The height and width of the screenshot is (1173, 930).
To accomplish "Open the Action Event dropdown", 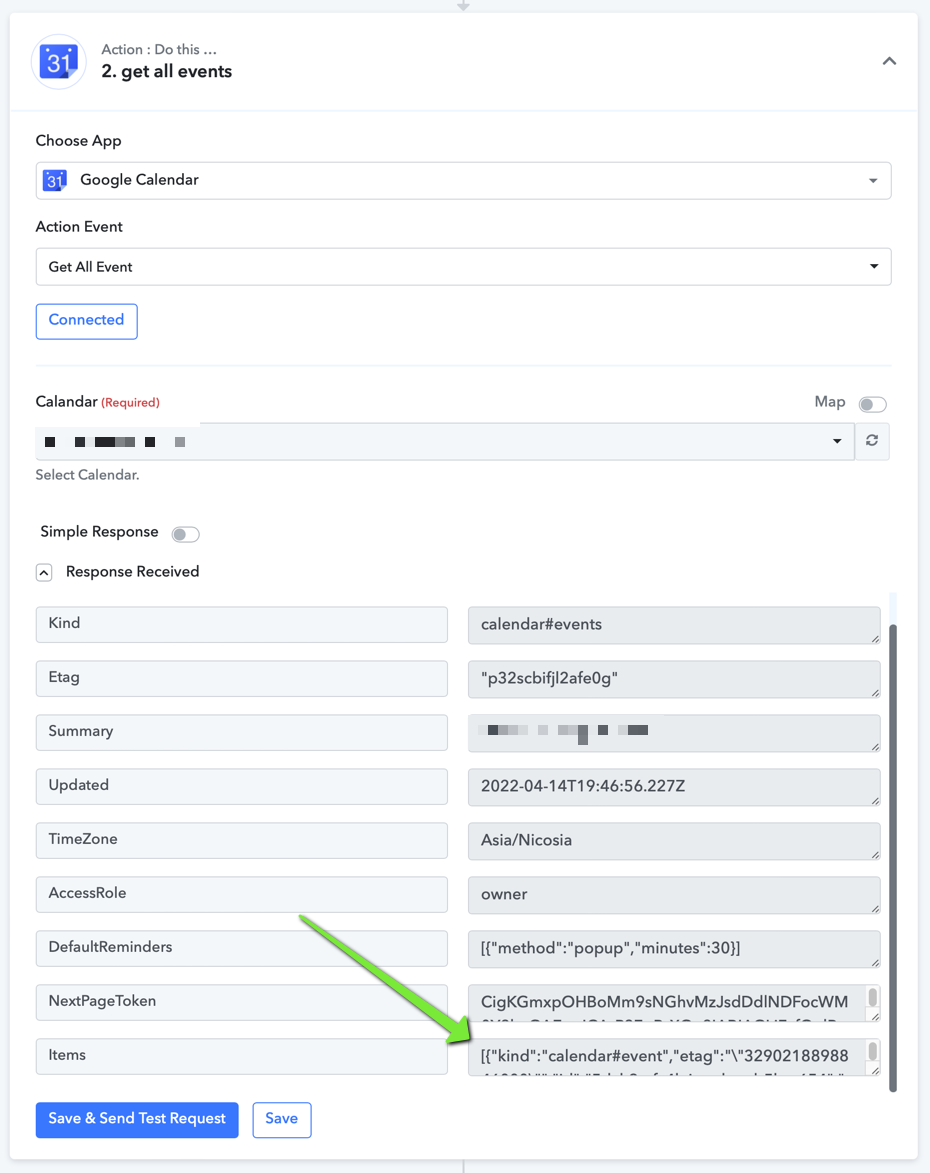I will coord(463,266).
